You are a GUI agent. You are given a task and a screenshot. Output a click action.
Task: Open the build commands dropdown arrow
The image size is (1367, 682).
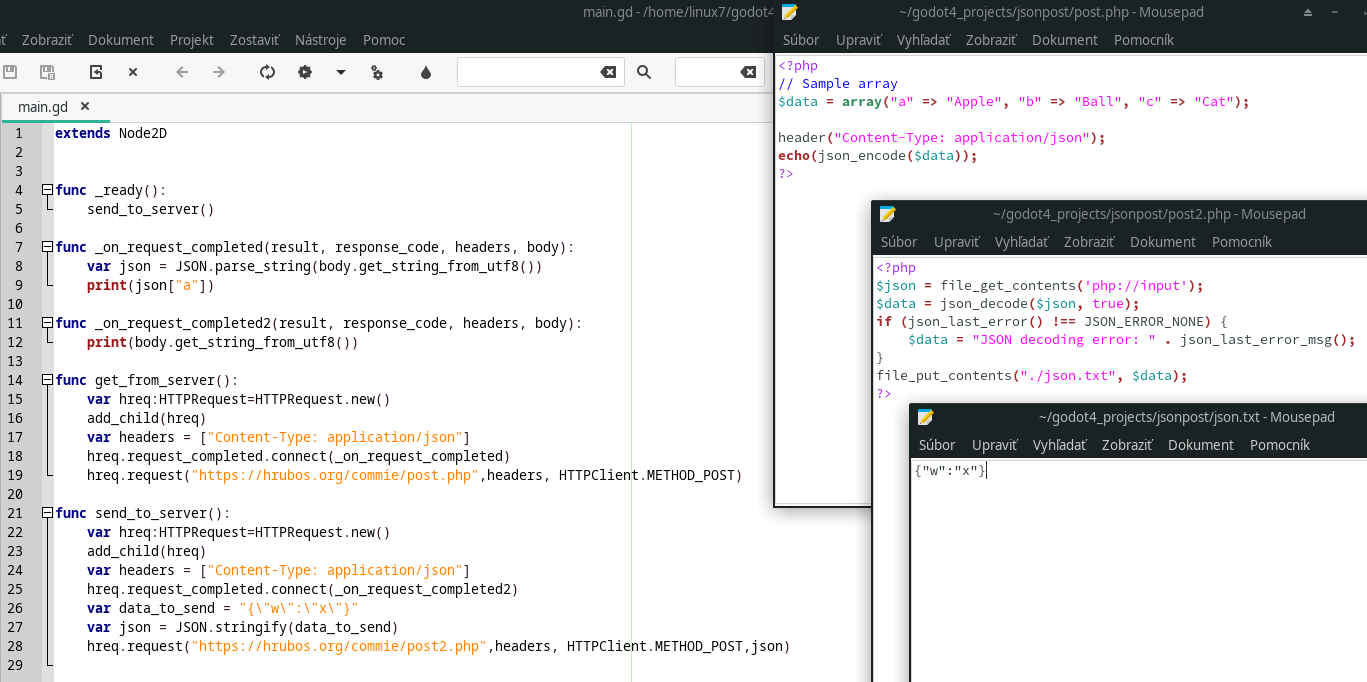click(340, 71)
